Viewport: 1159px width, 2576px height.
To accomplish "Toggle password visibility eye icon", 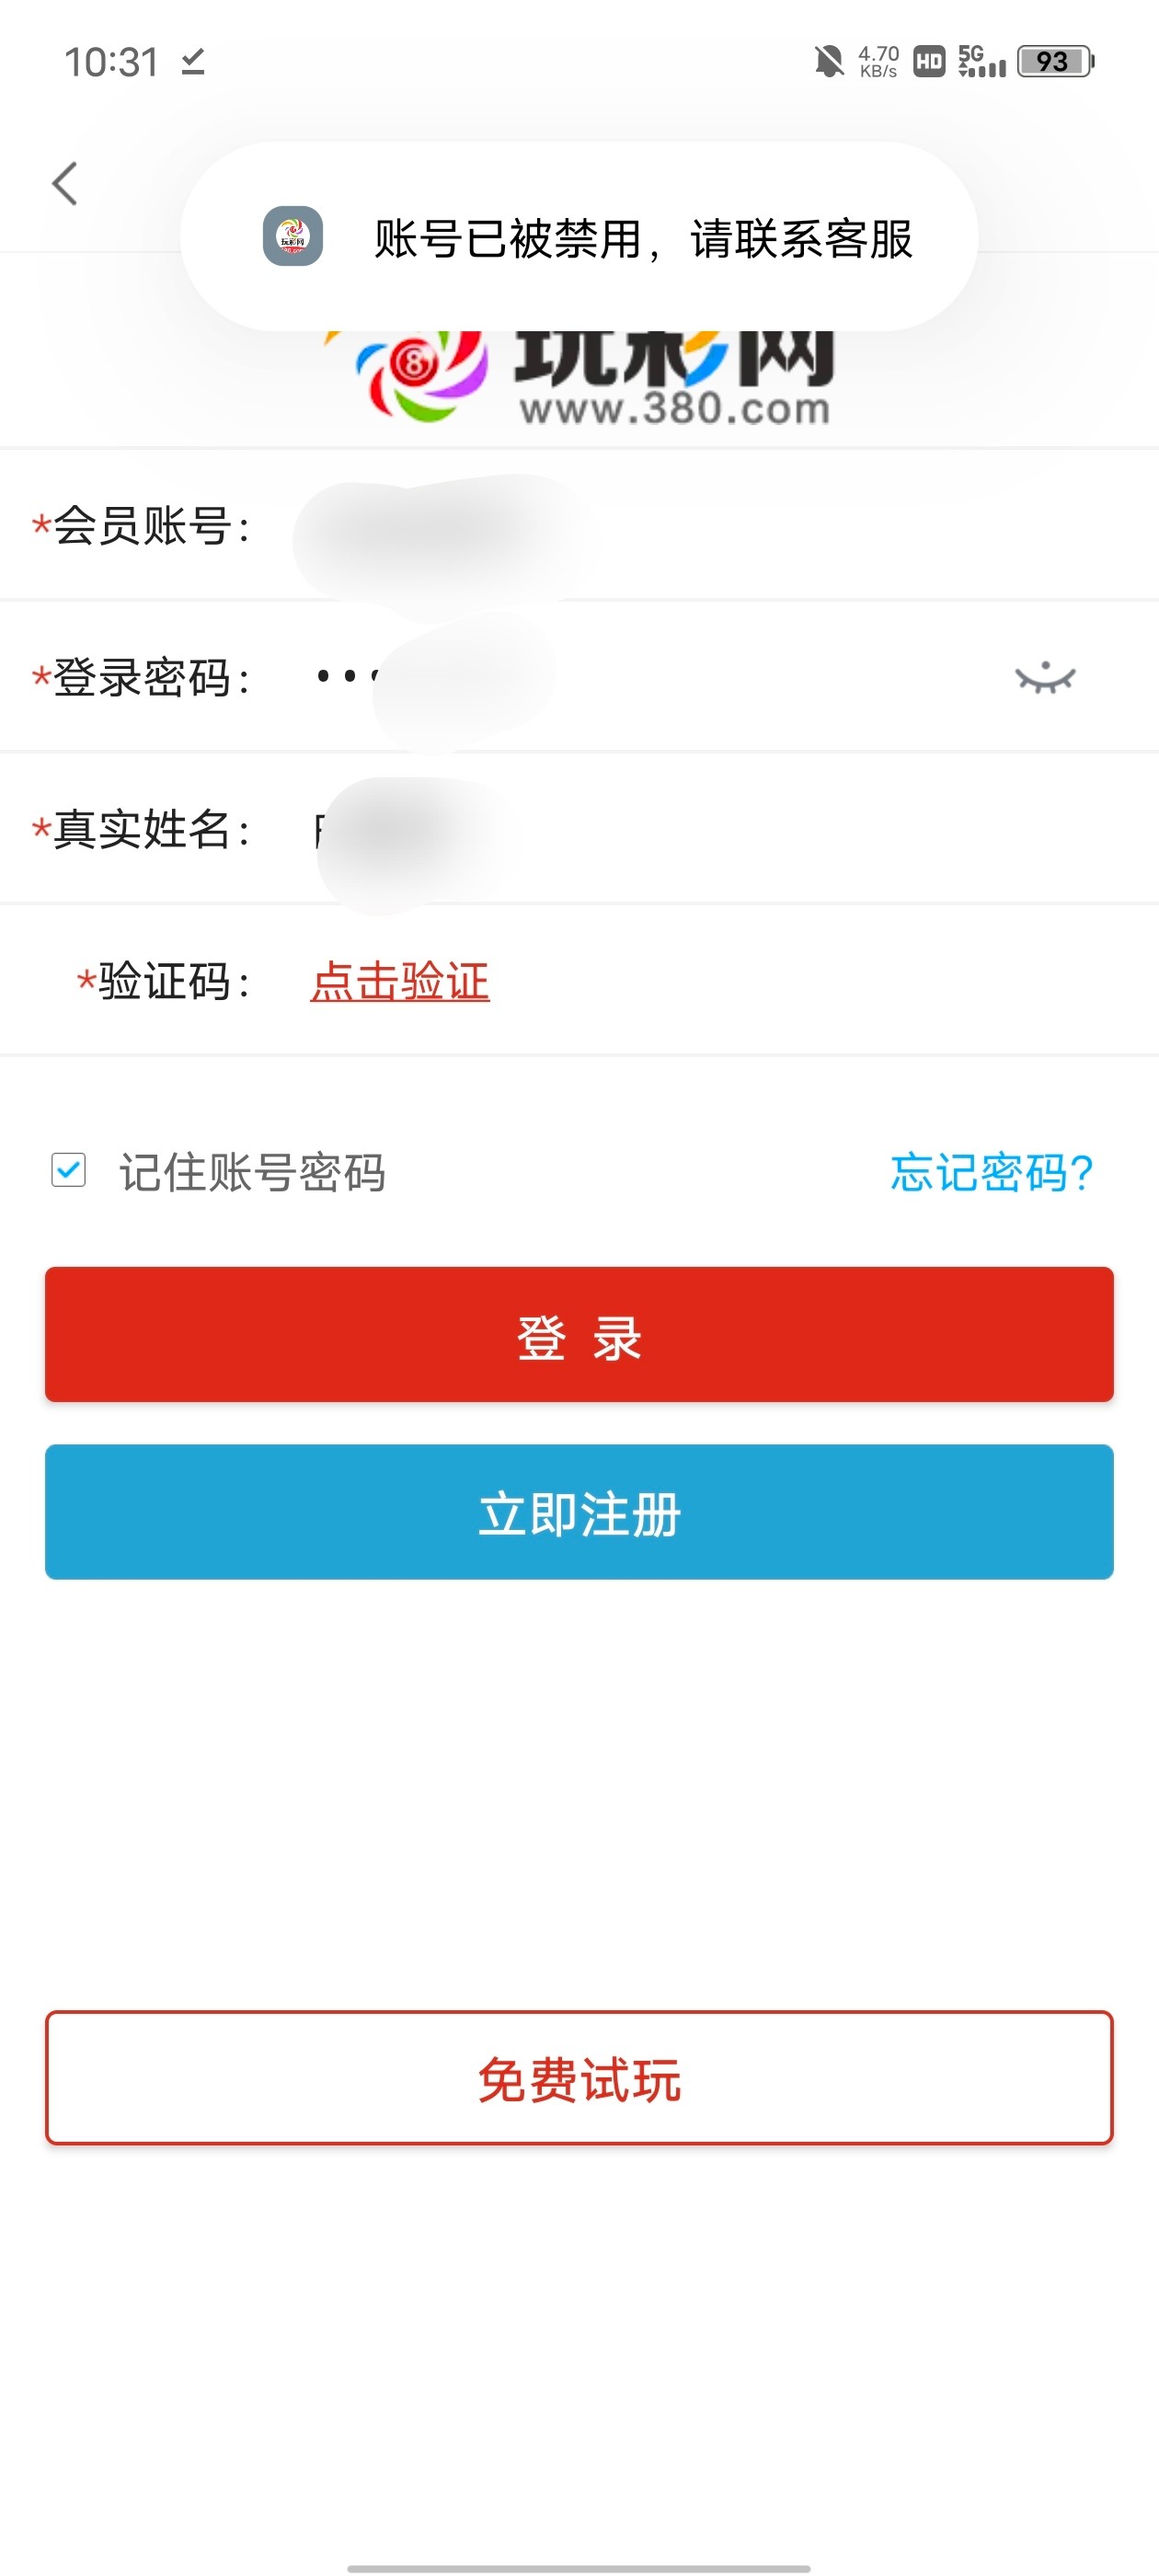I will tap(1044, 678).
